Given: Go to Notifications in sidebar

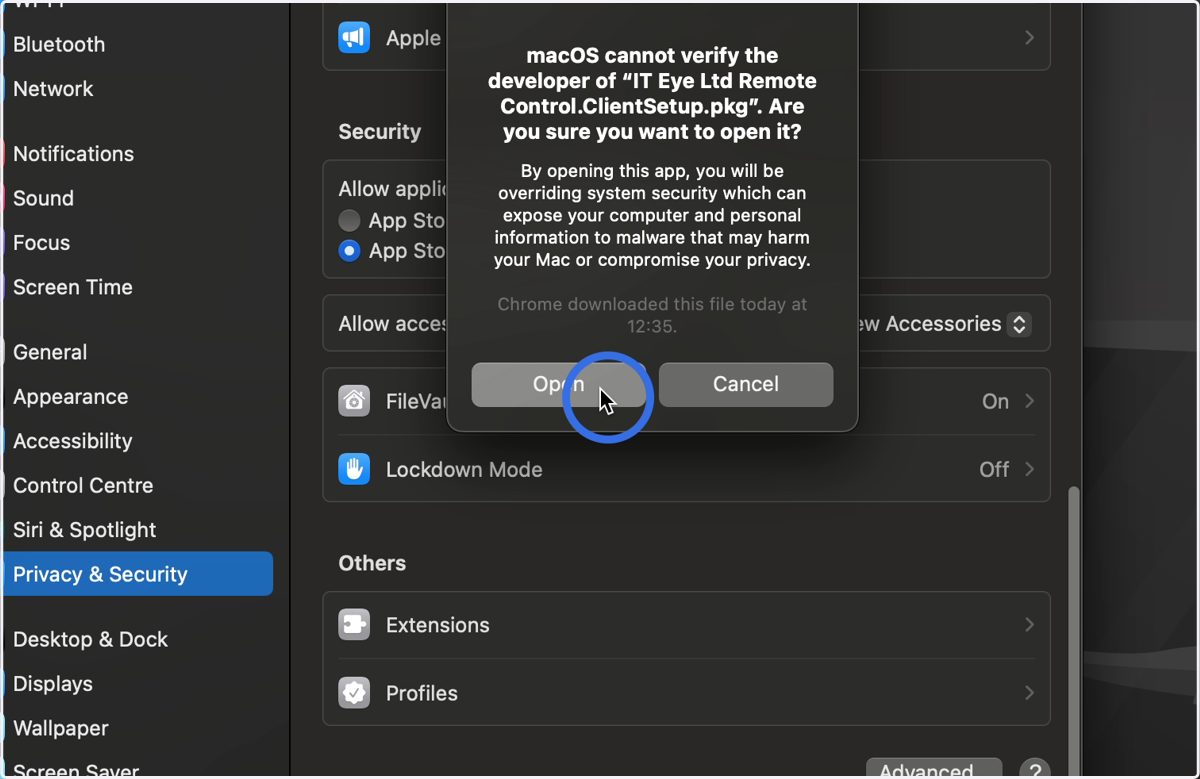Looking at the screenshot, I should point(73,154).
